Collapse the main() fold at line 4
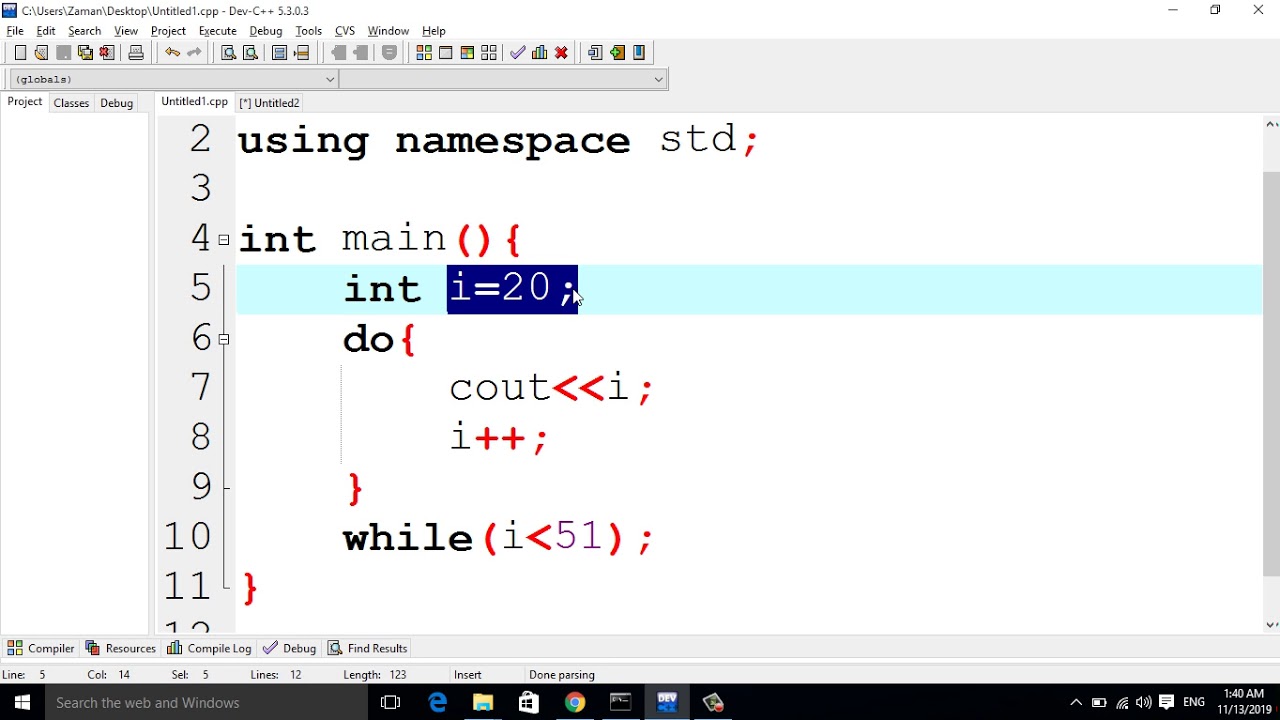The height and width of the screenshot is (720, 1280). tap(224, 240)
